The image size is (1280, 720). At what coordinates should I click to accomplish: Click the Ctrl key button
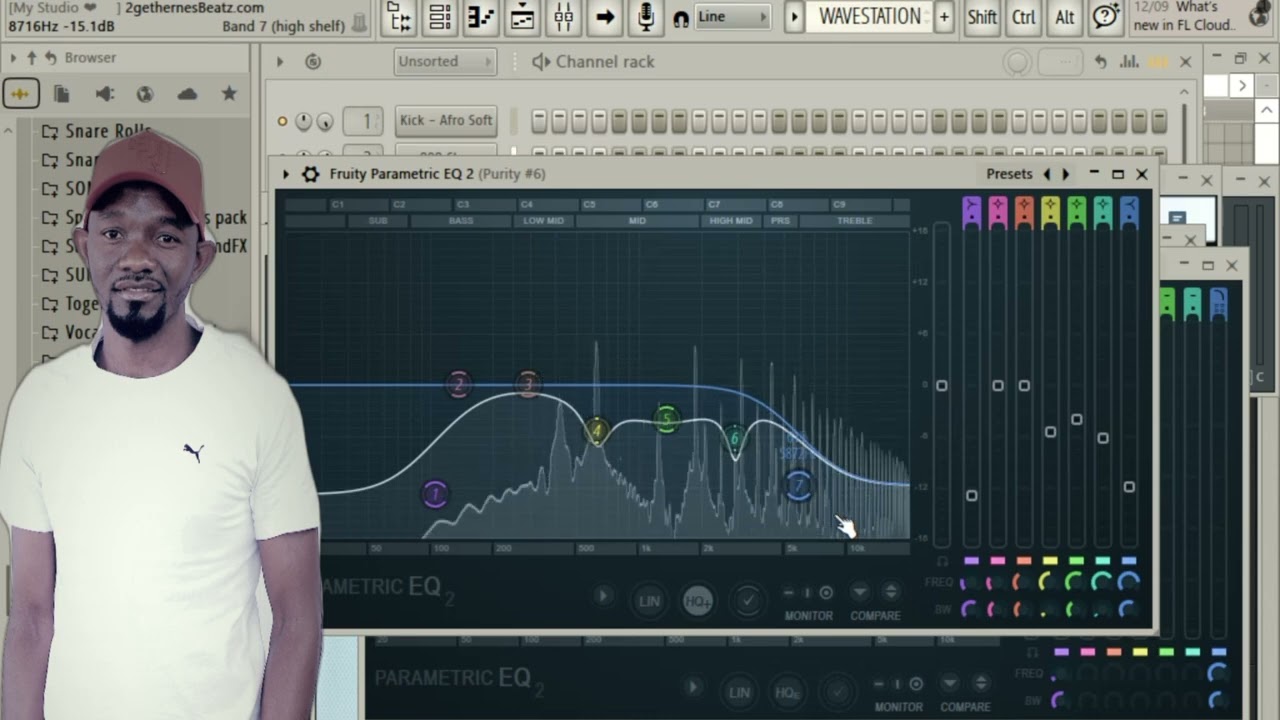[x=1024, y=17]
